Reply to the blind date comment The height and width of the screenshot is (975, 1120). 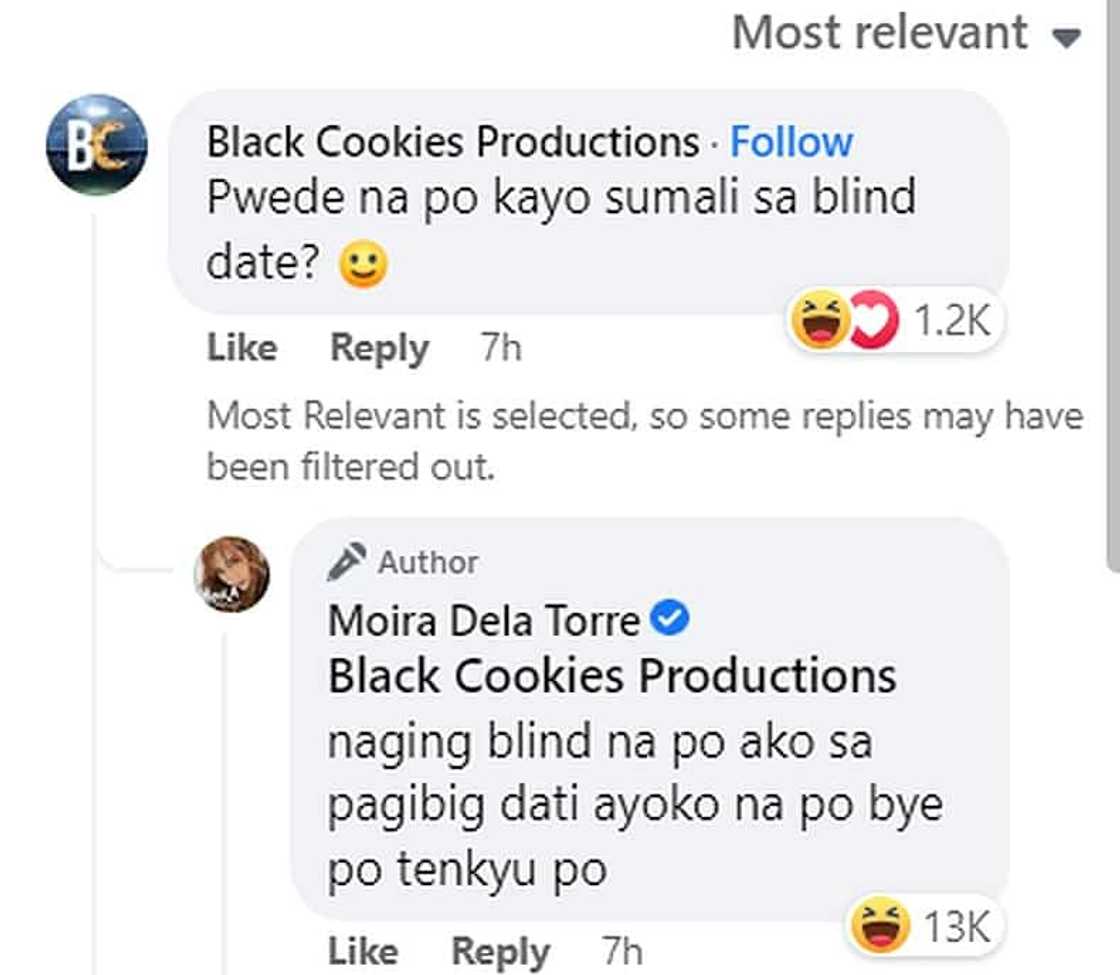point(379,349)
